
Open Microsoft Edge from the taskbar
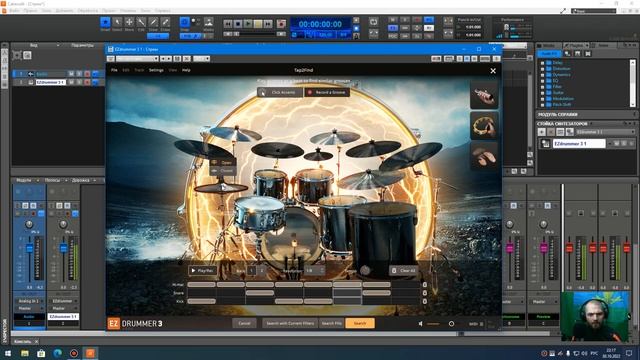pos(58,353)
